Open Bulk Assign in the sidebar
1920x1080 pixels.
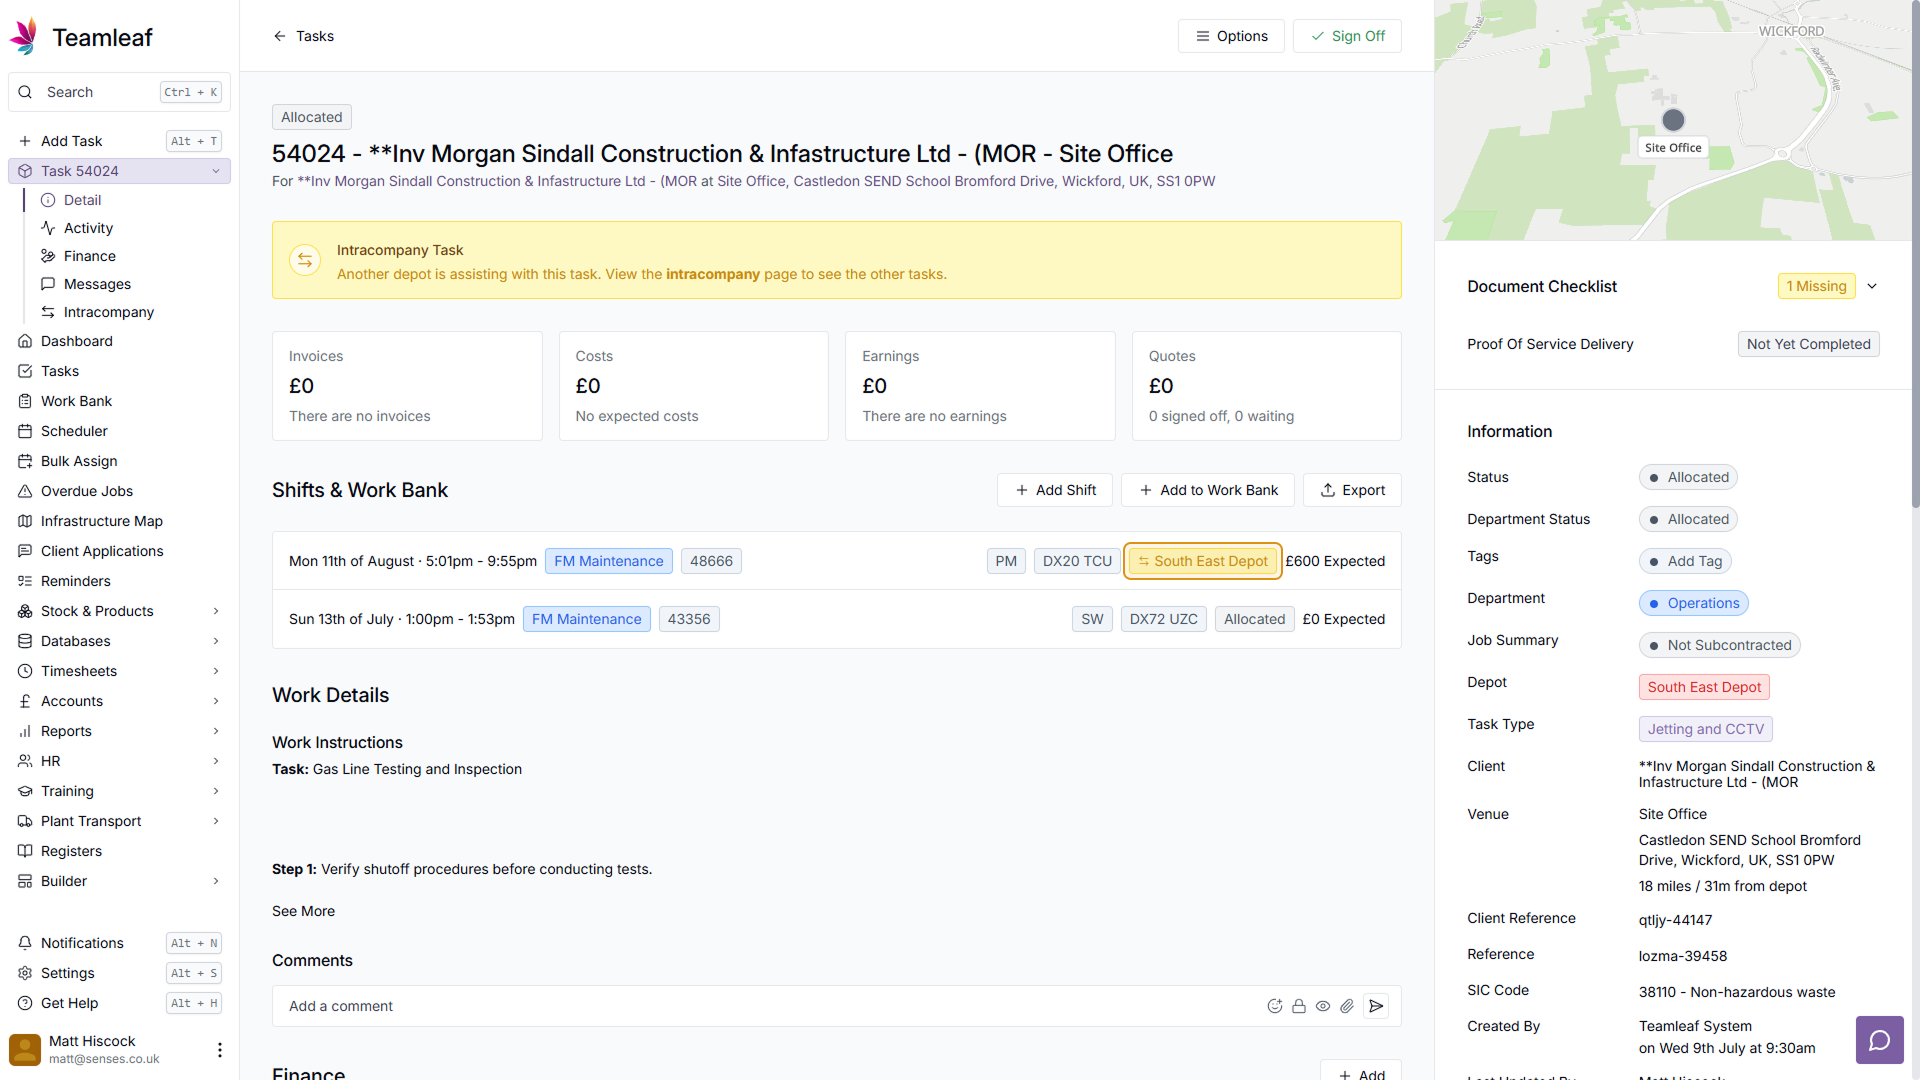(119, 461)
